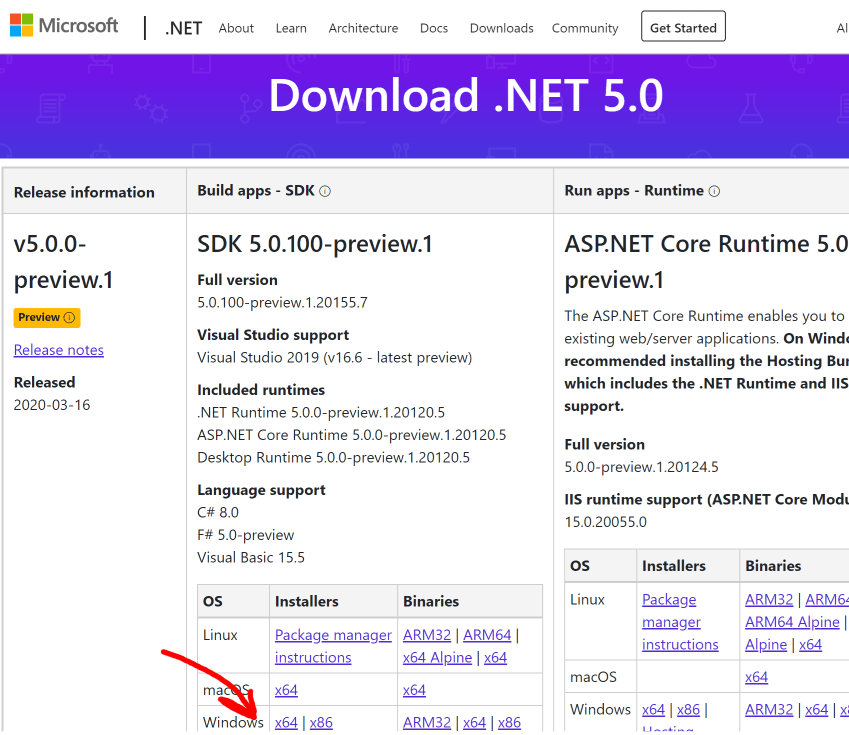Open the .NET home link
849x735 pixels.
[184, 28]
